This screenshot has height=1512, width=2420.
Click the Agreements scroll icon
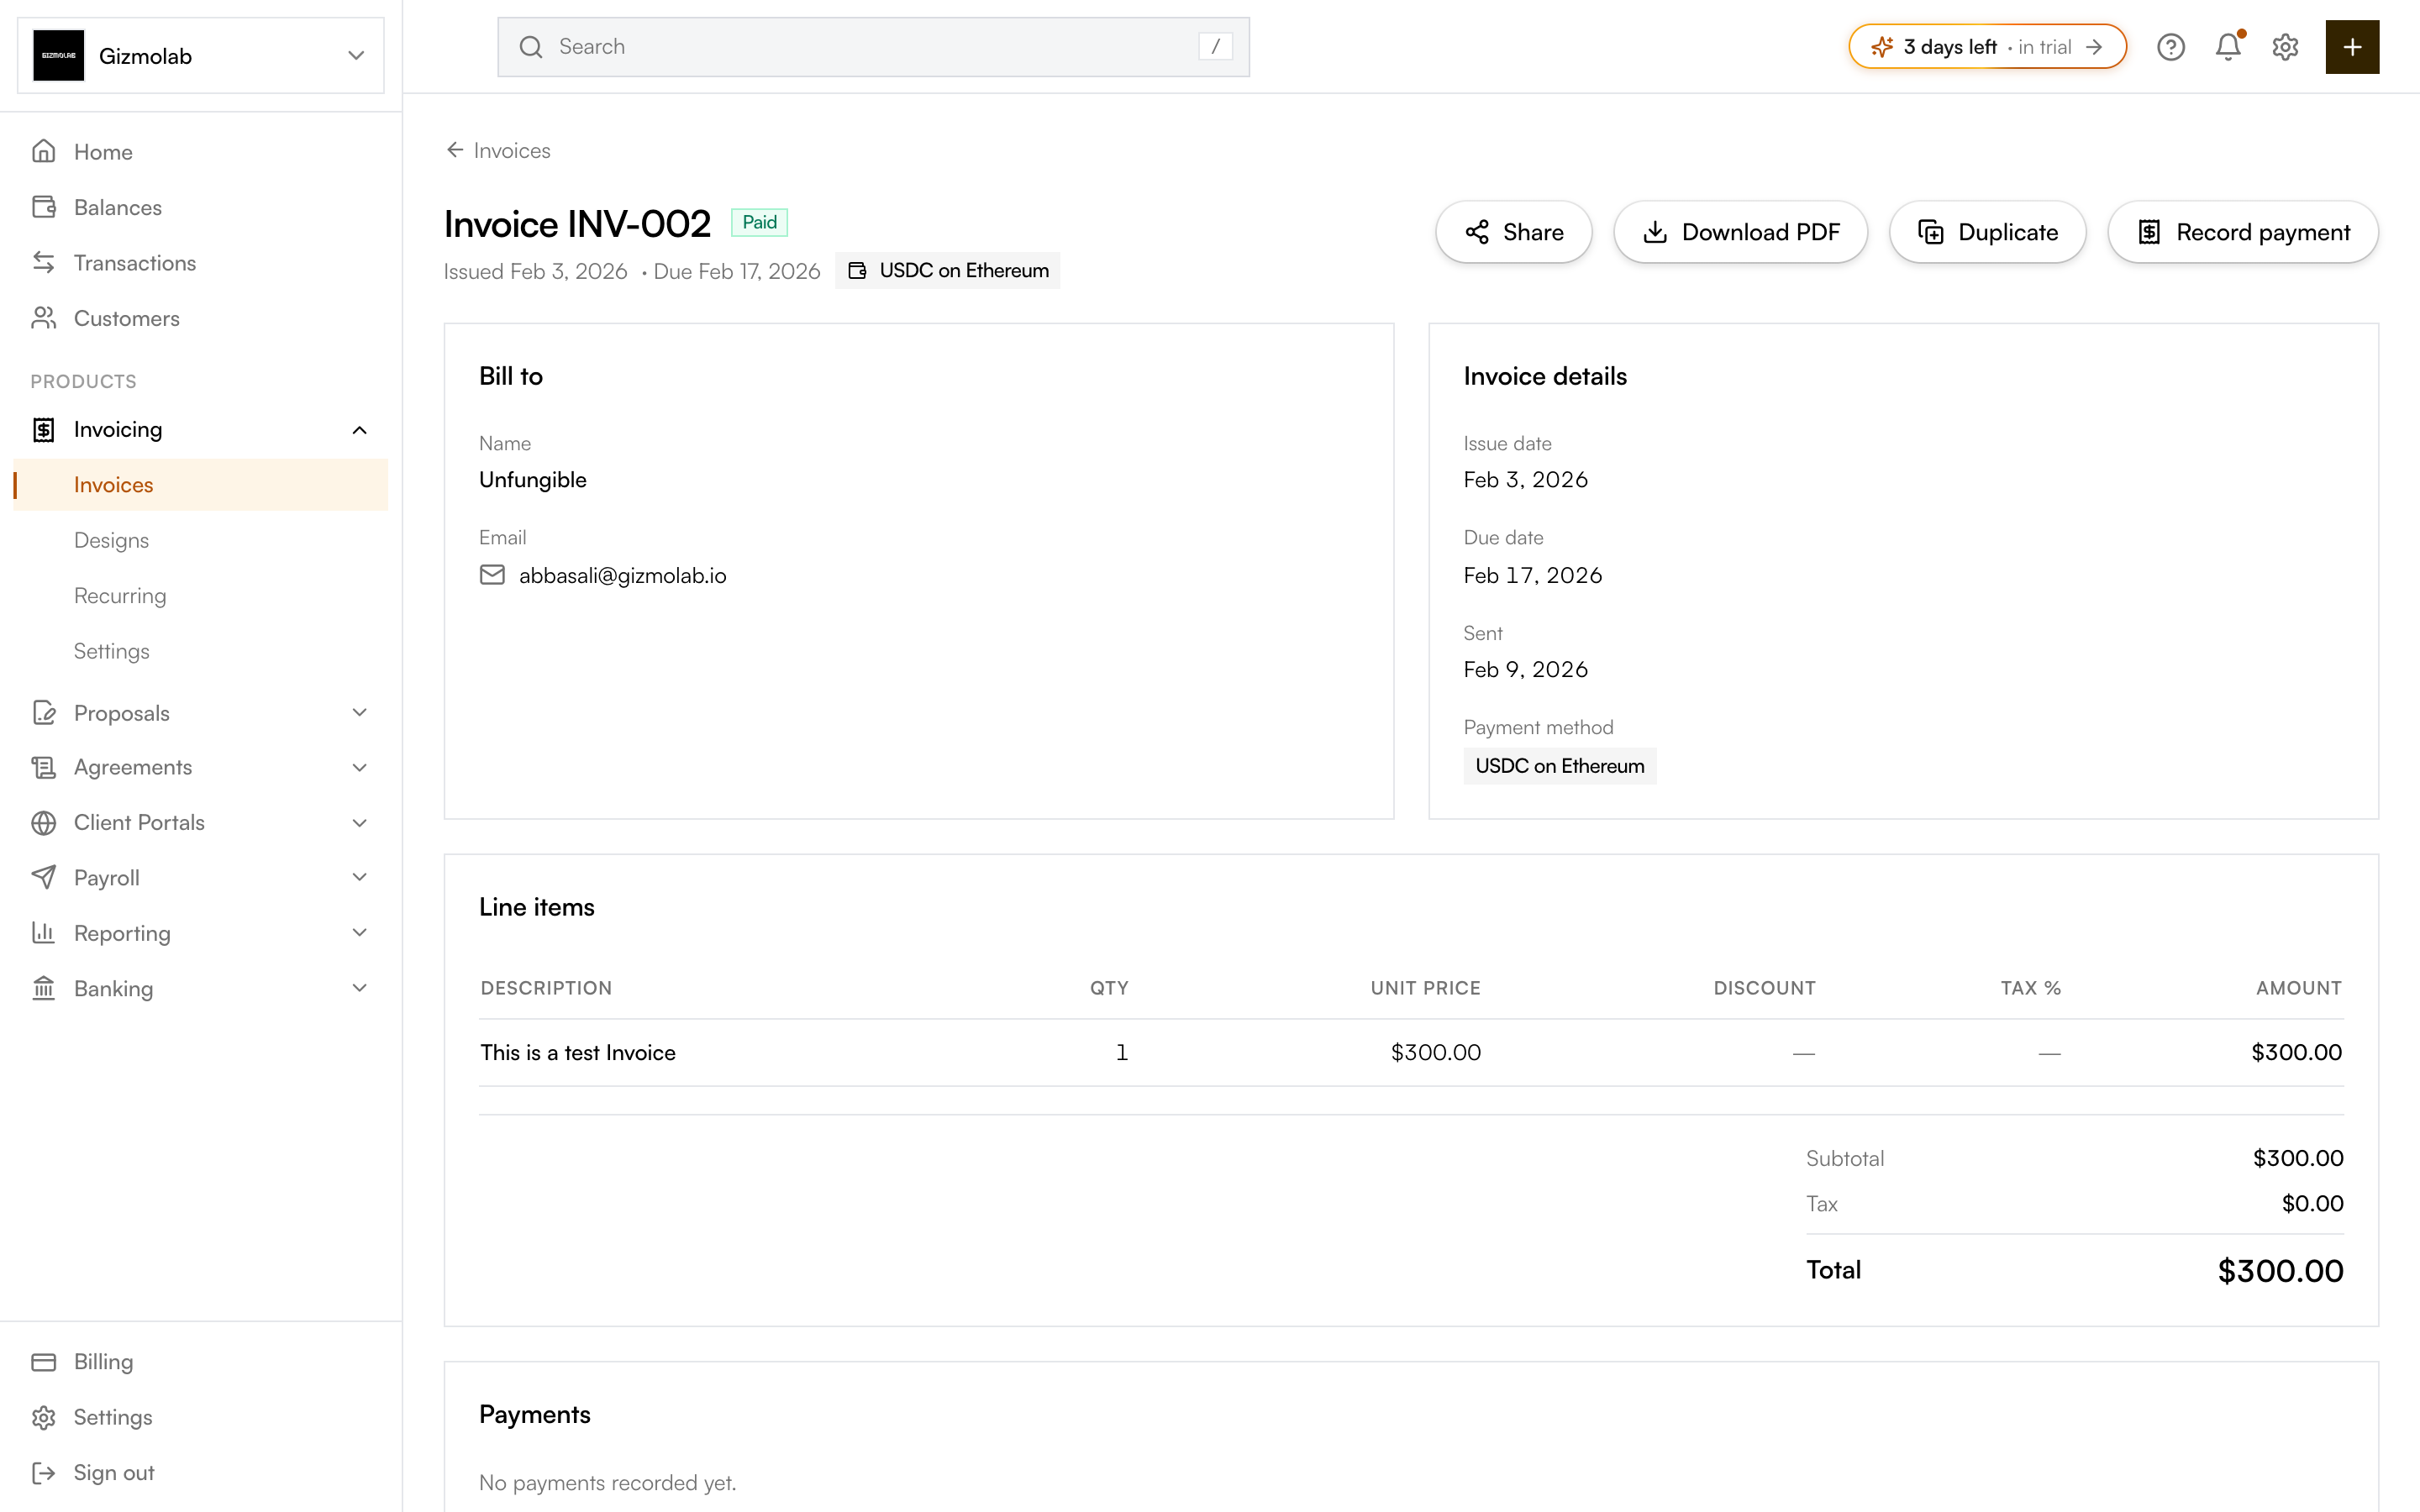click(44, 767)
